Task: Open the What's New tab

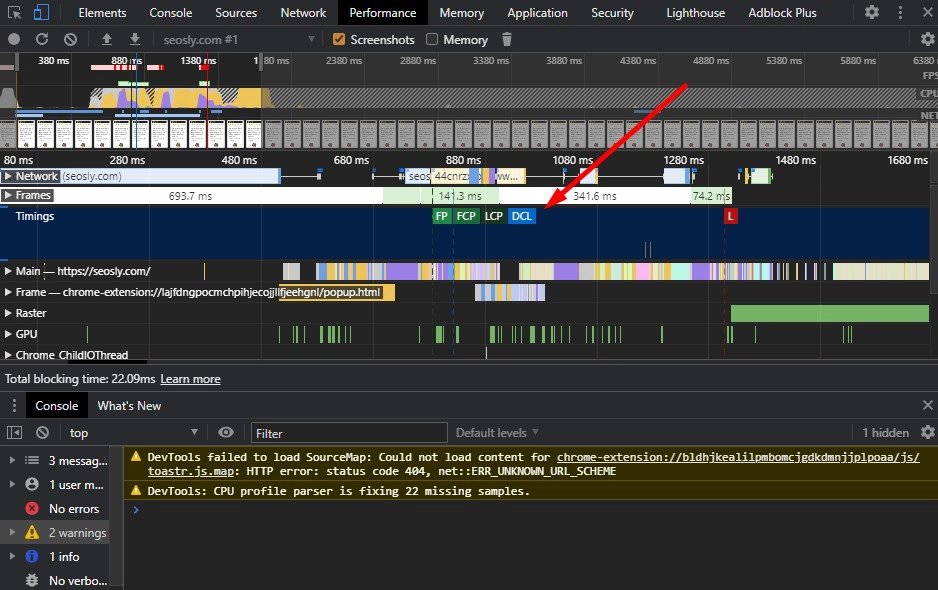Action: coord(129,405)
